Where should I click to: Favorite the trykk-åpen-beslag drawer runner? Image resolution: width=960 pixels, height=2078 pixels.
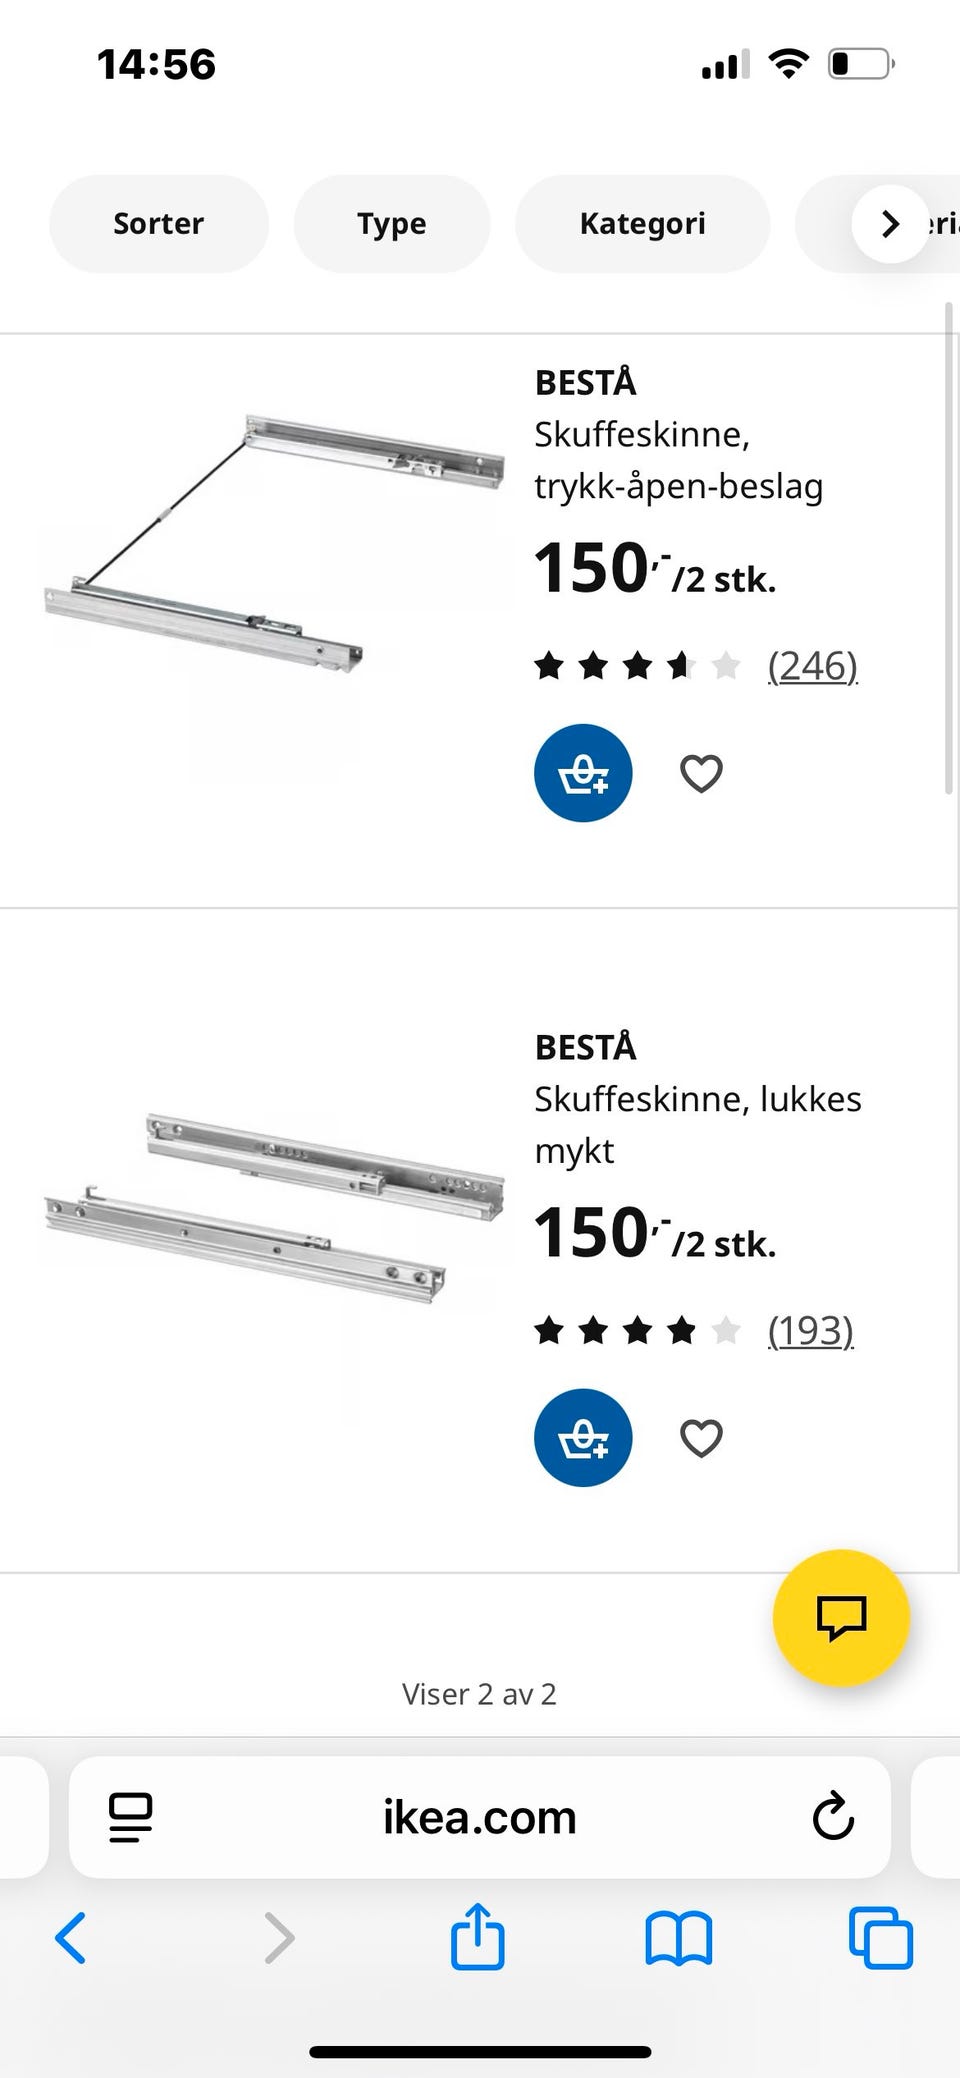click(x=701, y=773)
